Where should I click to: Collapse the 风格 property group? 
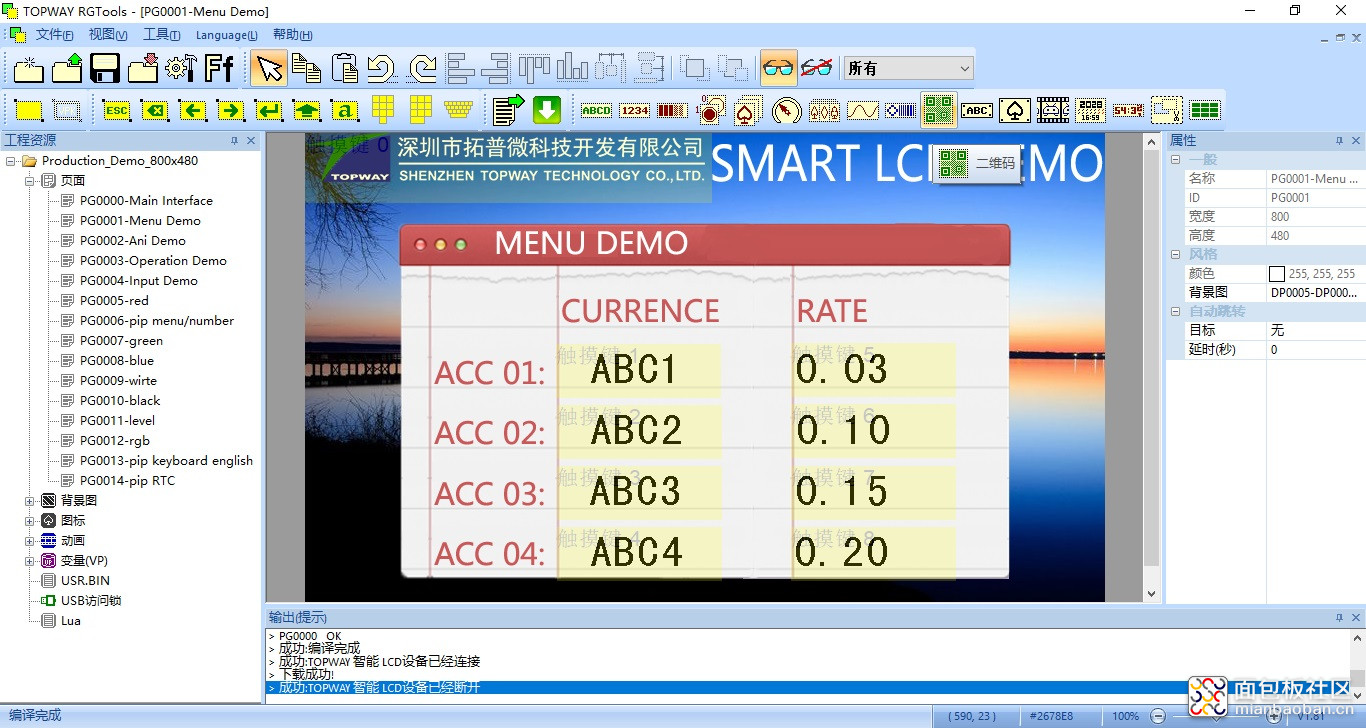click(1176, 255)
